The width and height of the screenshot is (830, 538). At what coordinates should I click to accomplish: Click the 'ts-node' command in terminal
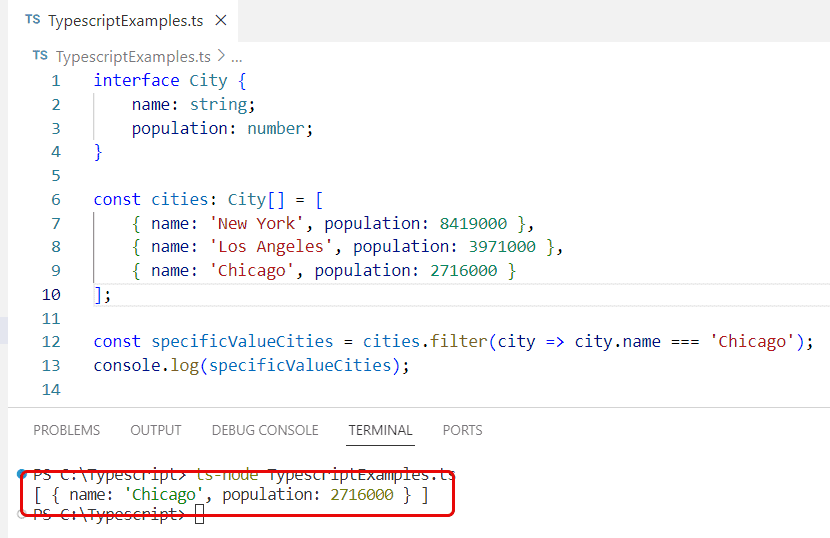(x=227, y=474)
